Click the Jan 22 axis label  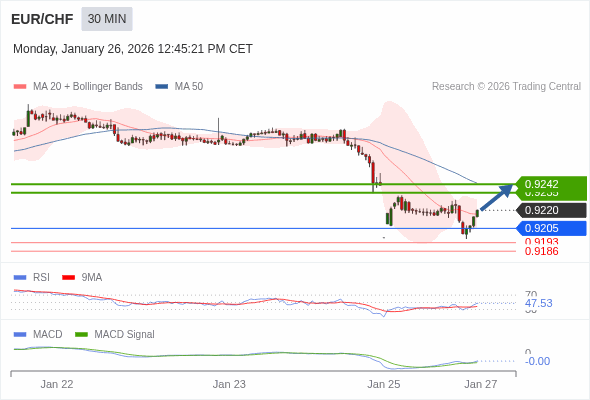pos(57,384)
